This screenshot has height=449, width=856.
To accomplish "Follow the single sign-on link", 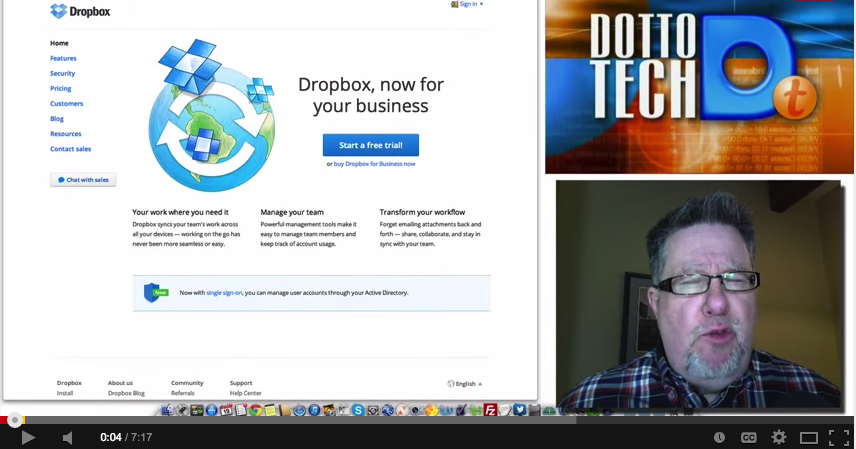I will tap(224, 293).
